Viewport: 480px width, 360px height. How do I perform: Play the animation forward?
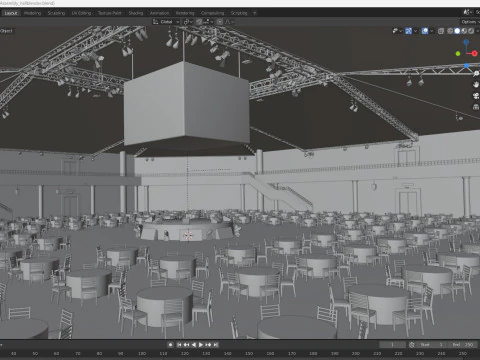(201, 345)
